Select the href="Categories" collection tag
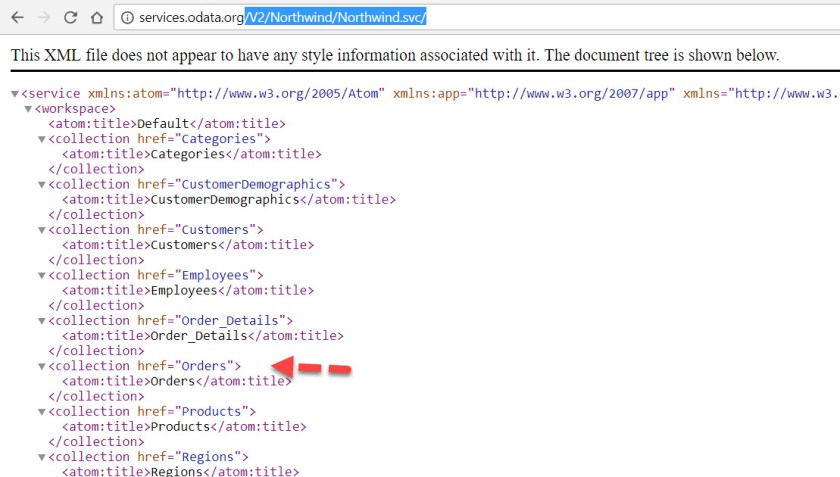Screen dimensions: 840x477 click(x=159, y=139)
